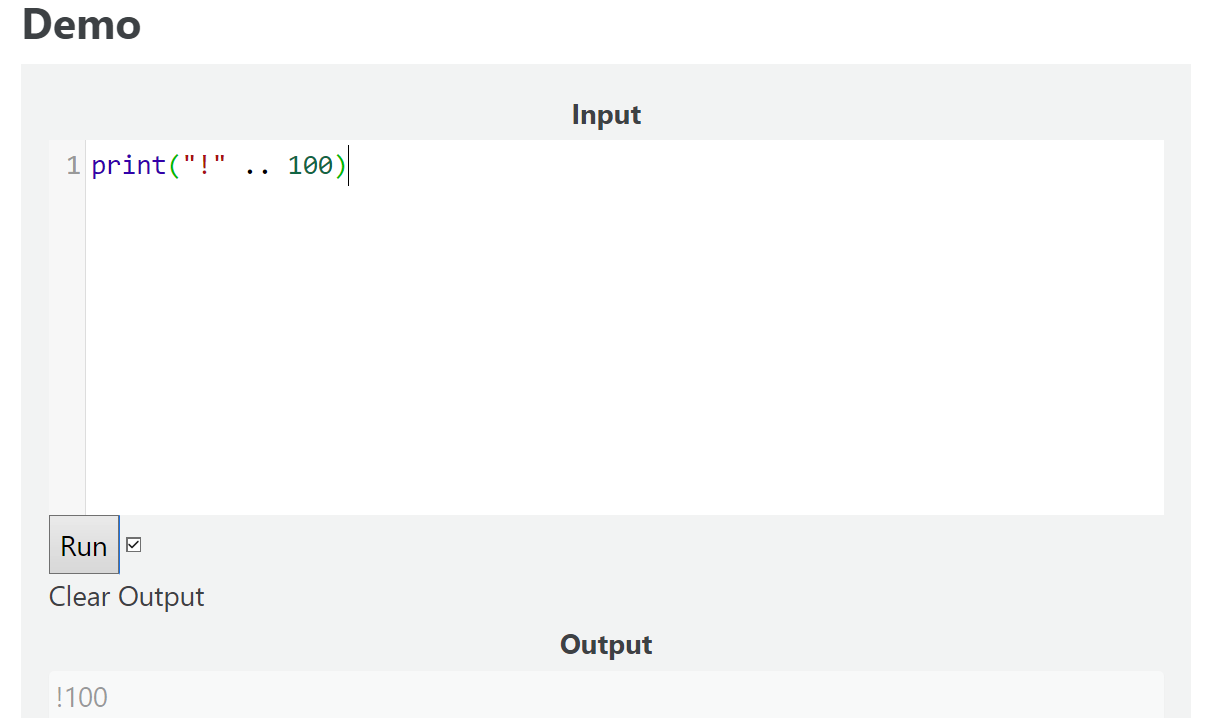Click the Run button
The height and width of the screenshot is (718, 1218).
point(83,545)
